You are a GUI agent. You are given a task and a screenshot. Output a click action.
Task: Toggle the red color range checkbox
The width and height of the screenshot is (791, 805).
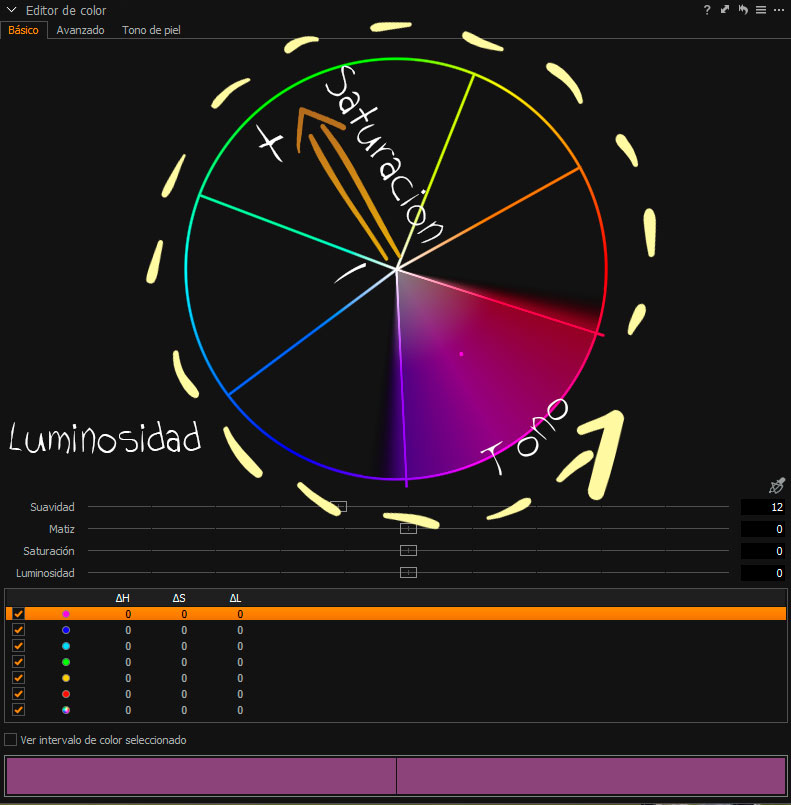(18, 694)
